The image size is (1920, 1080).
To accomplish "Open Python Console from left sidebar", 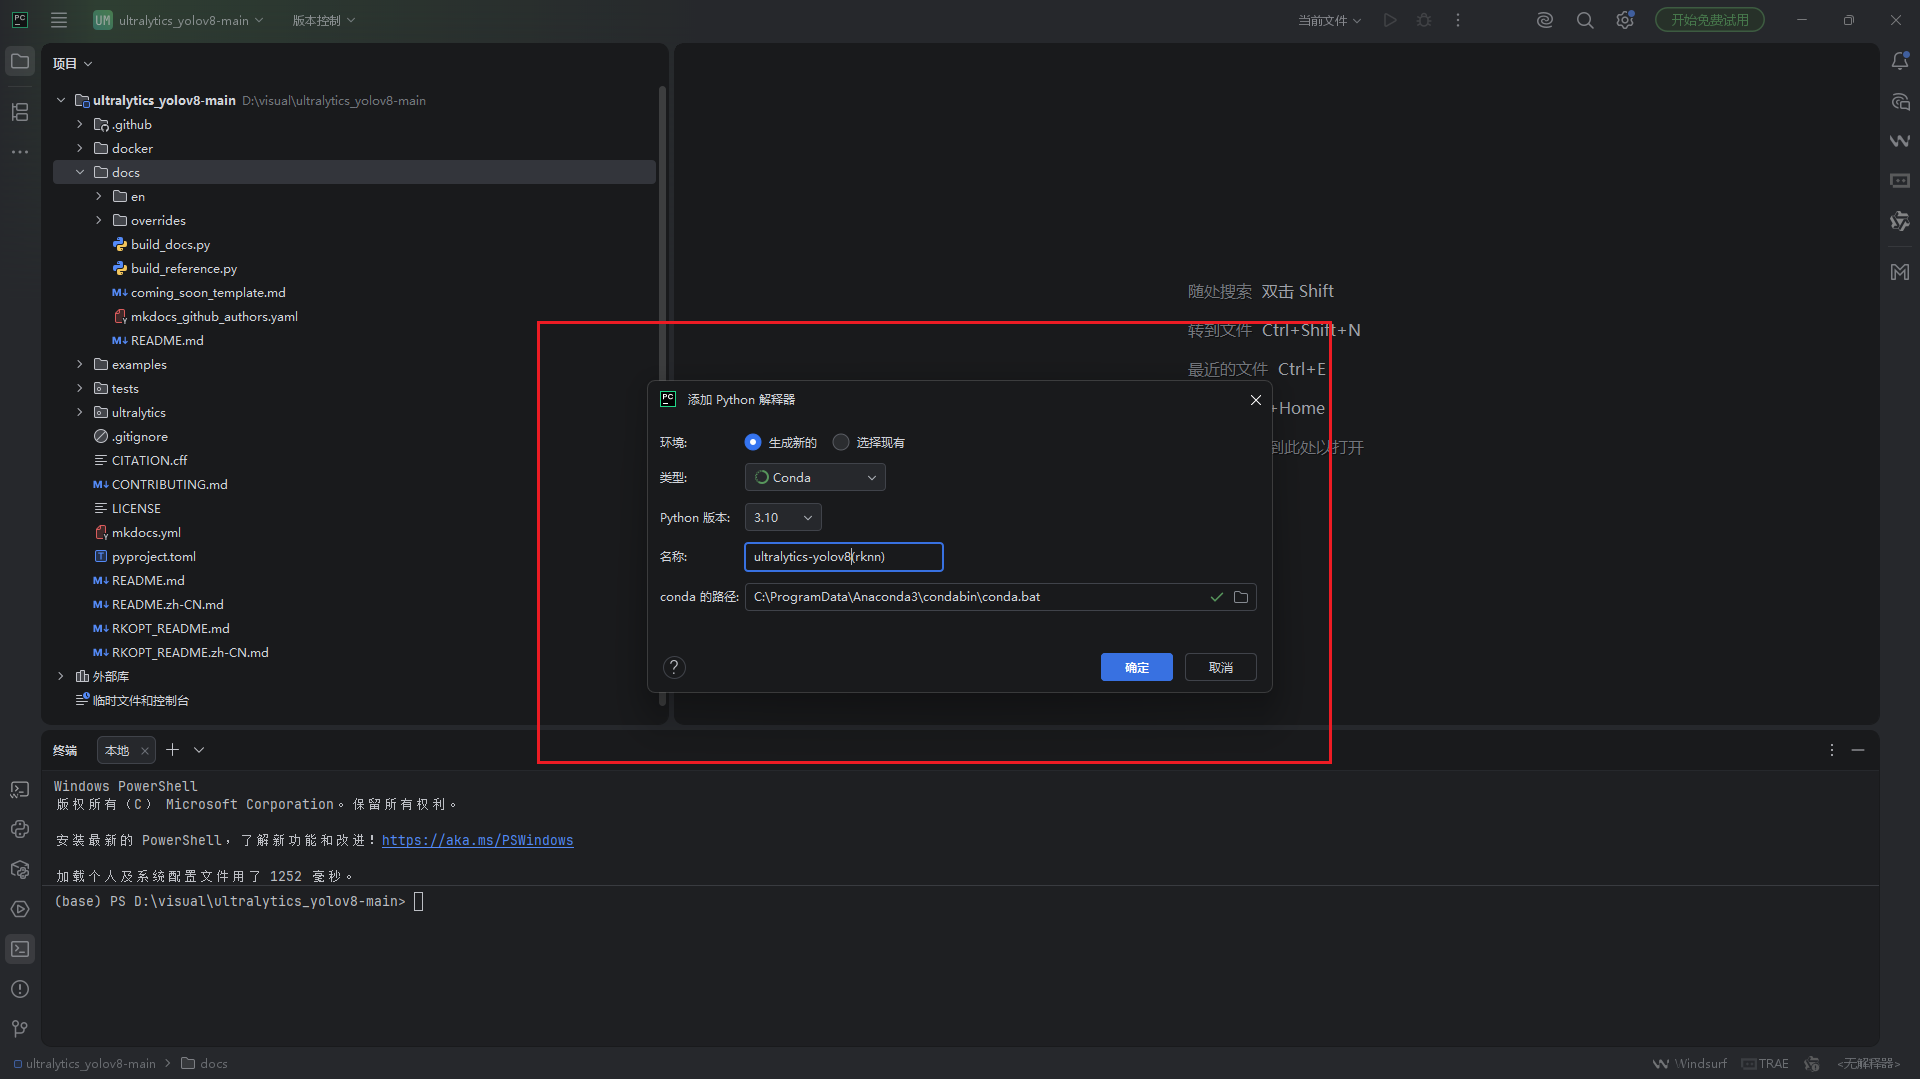I will [20, 829].
